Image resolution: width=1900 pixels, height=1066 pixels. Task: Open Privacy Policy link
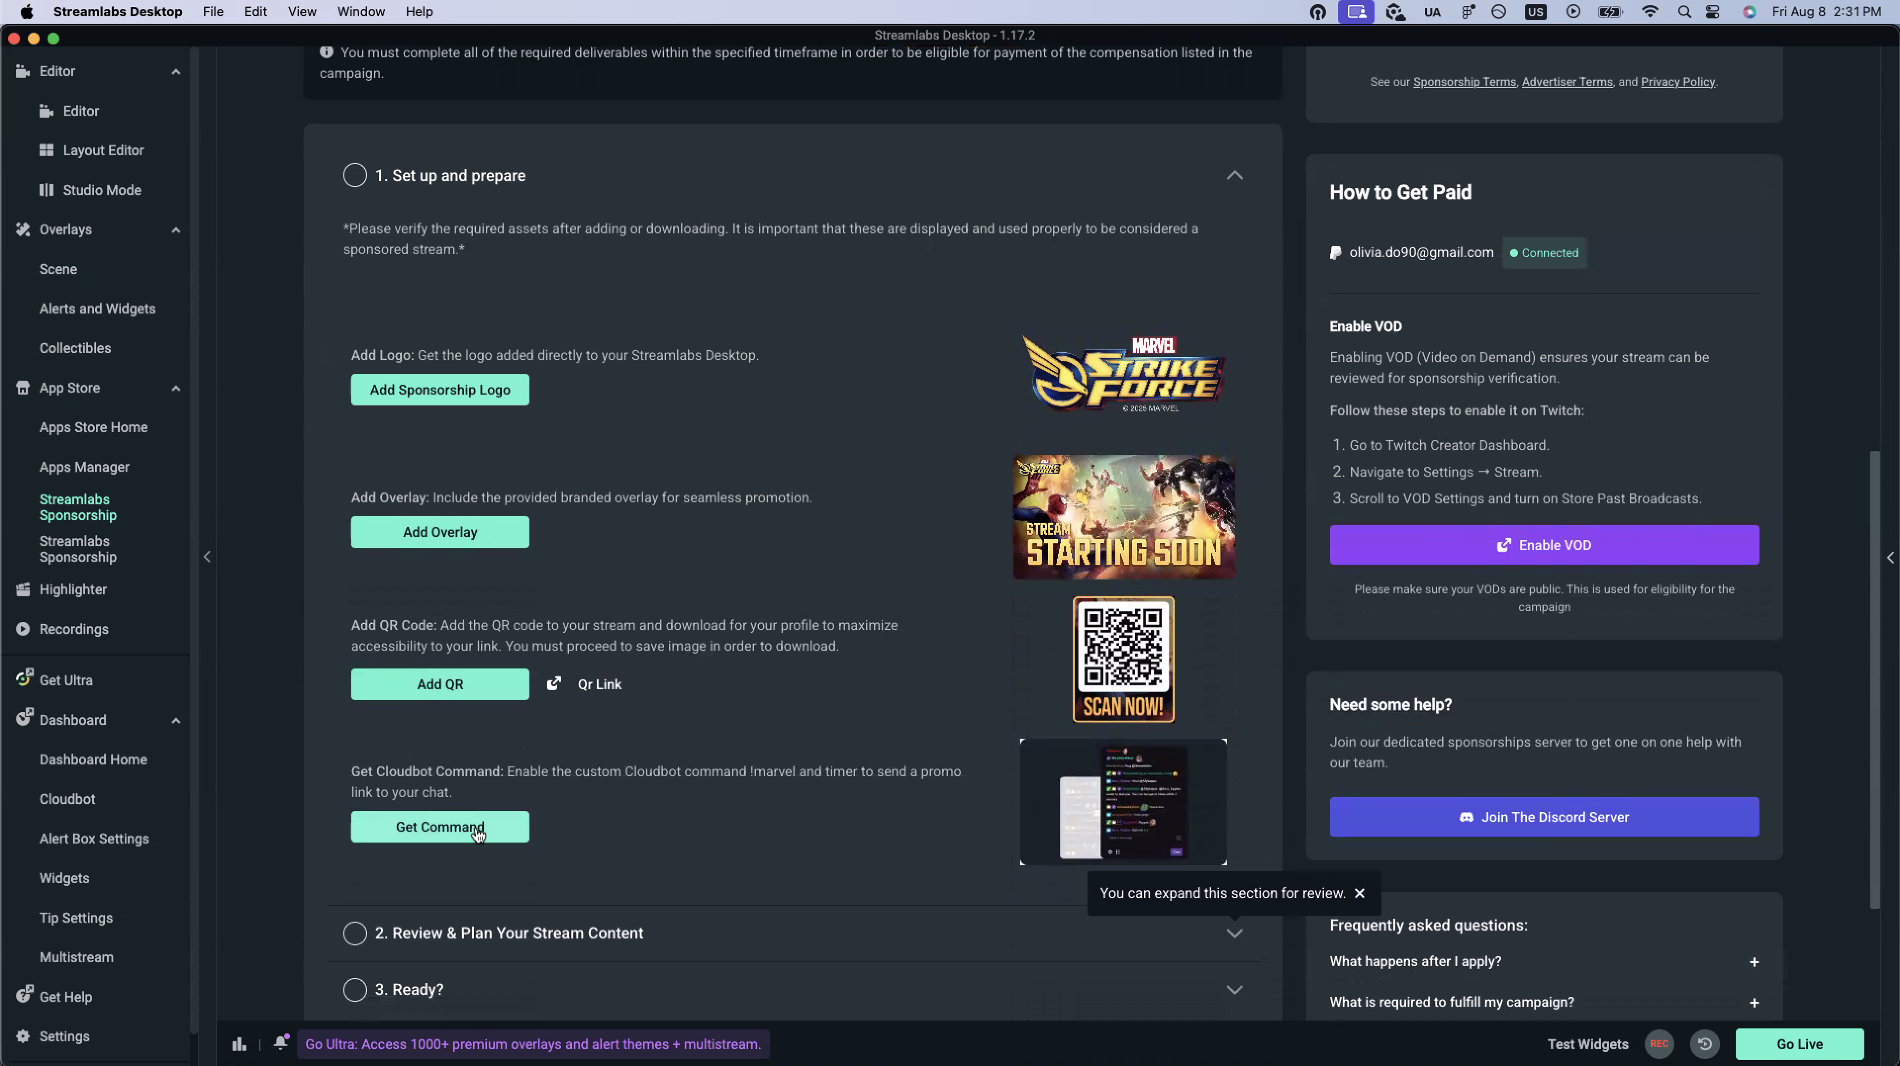(1678, 82)
